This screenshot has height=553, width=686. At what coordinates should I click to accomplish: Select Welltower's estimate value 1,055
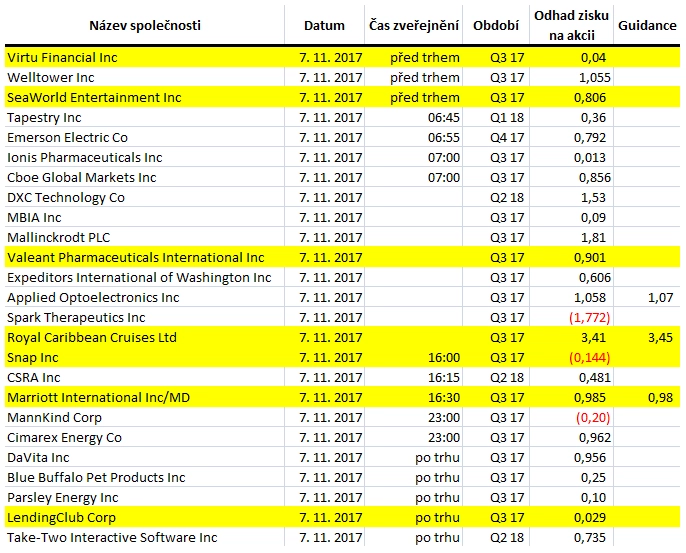(x=595, y=77)
